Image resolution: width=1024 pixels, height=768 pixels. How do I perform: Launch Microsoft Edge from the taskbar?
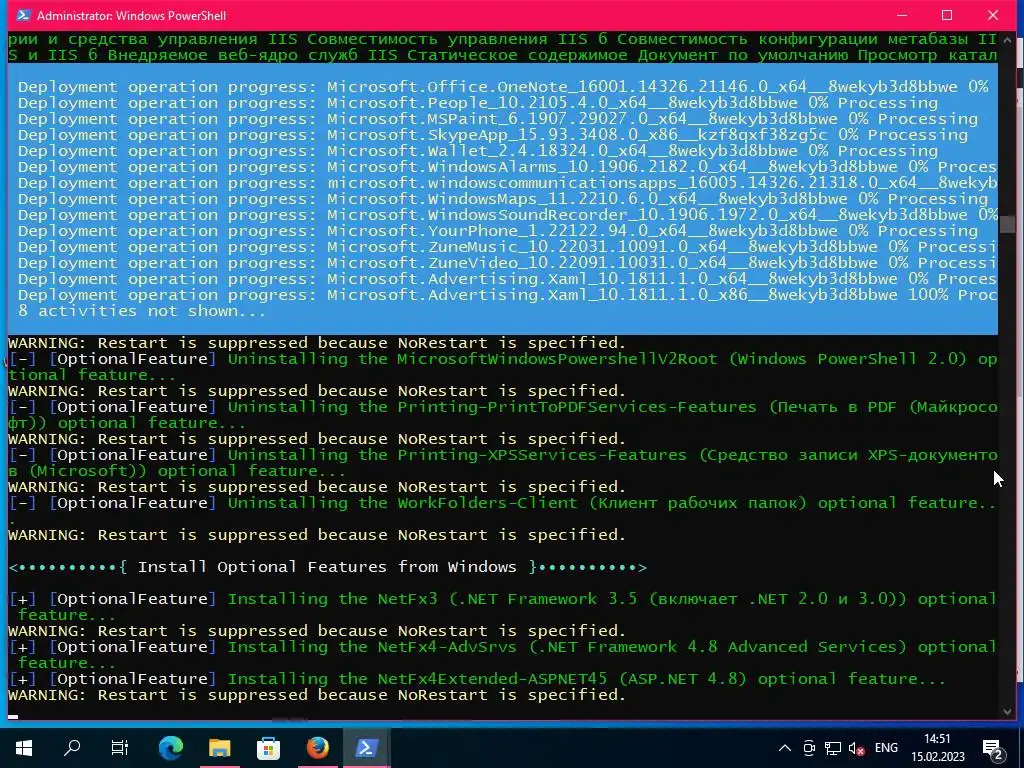171,748
